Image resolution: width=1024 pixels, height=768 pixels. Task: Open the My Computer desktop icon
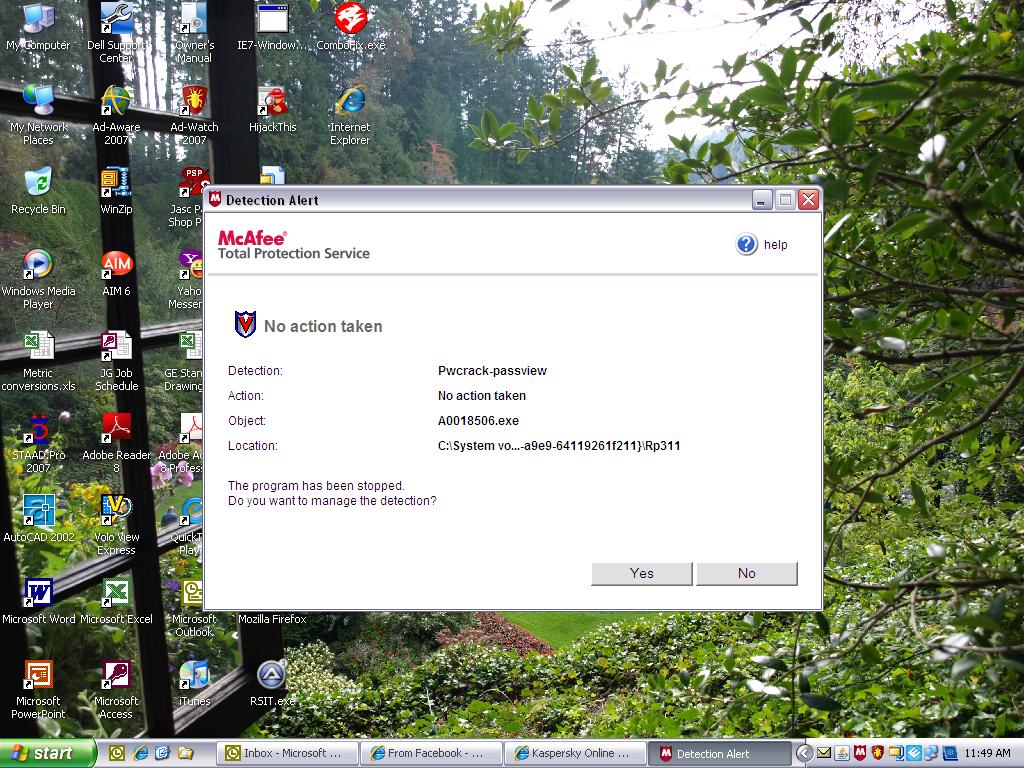[x=38, y=27]
